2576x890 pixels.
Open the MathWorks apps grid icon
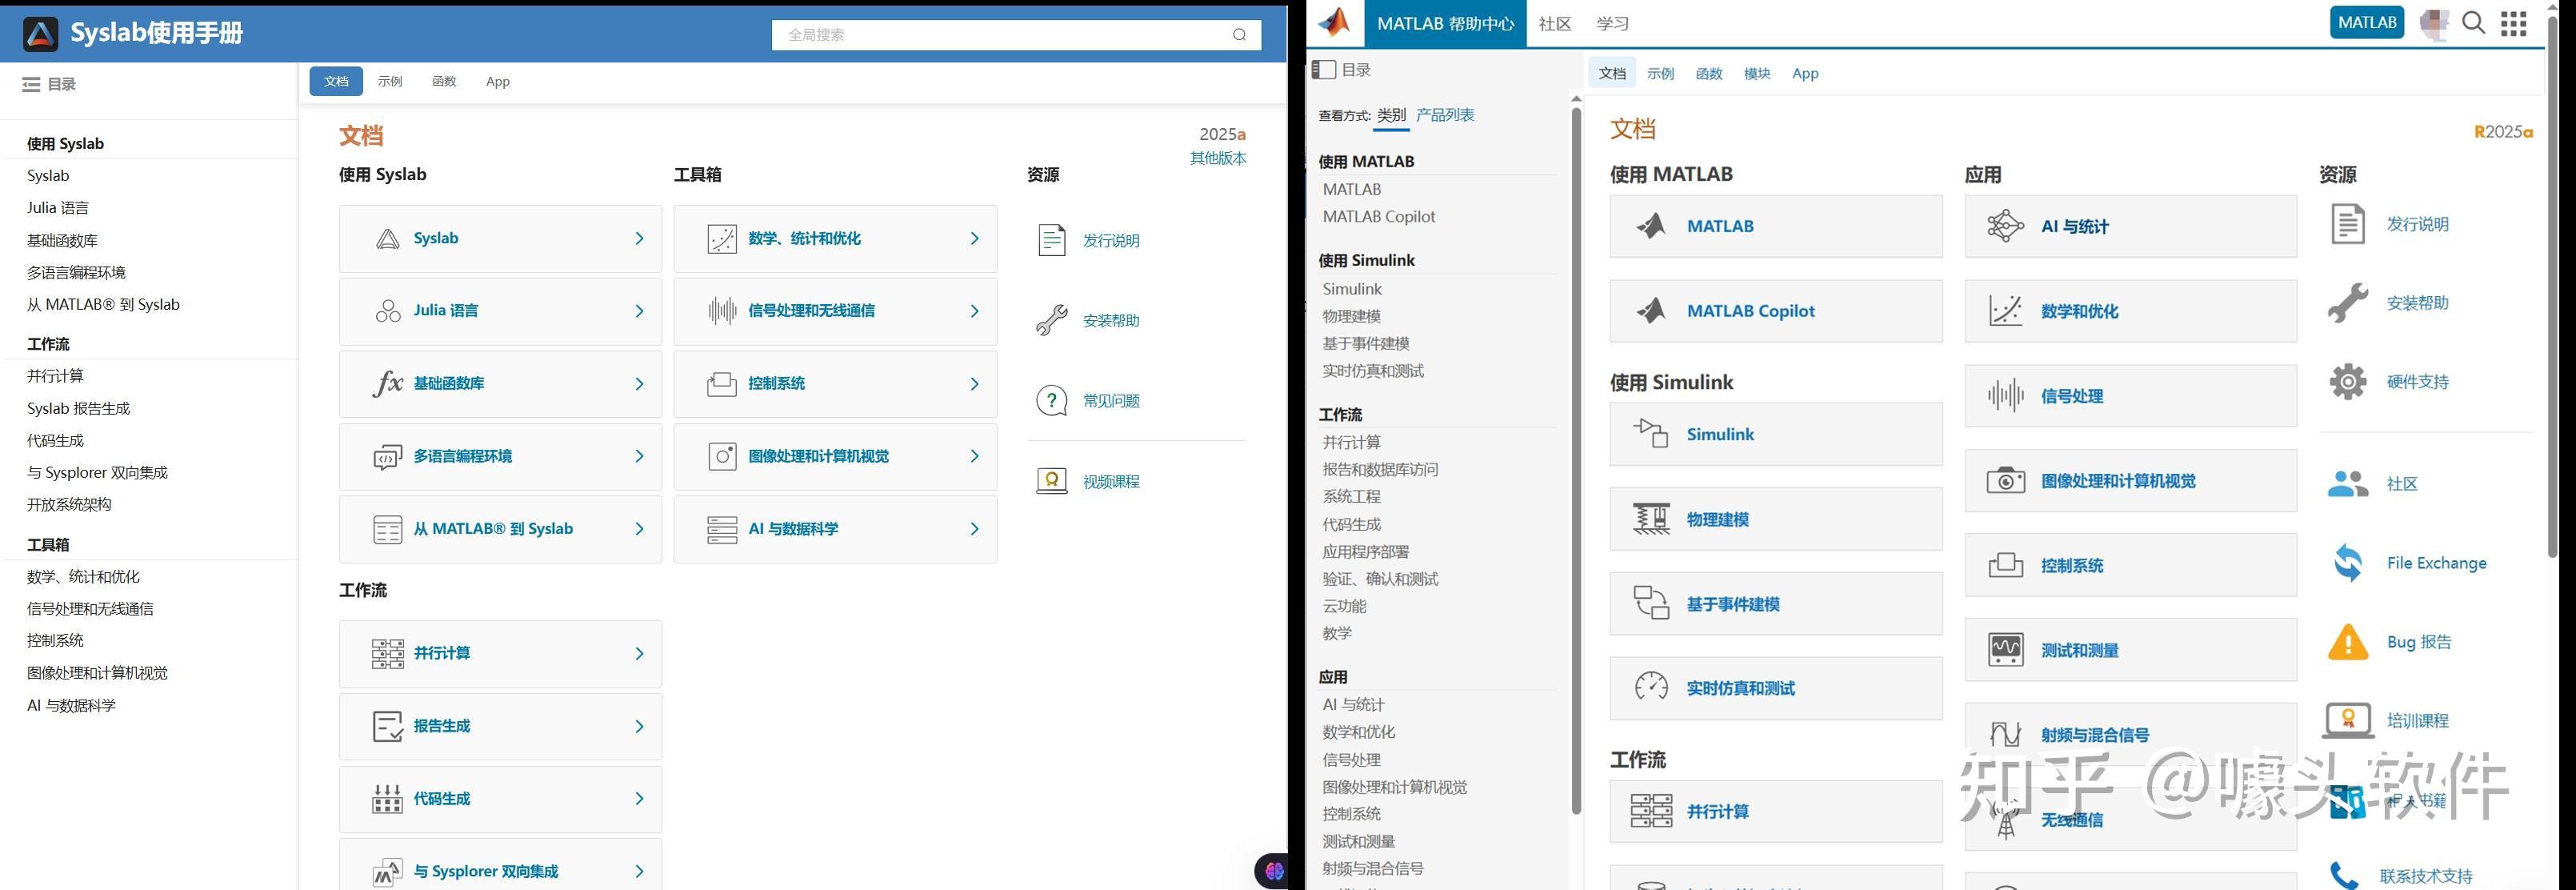click(2513, 23)
